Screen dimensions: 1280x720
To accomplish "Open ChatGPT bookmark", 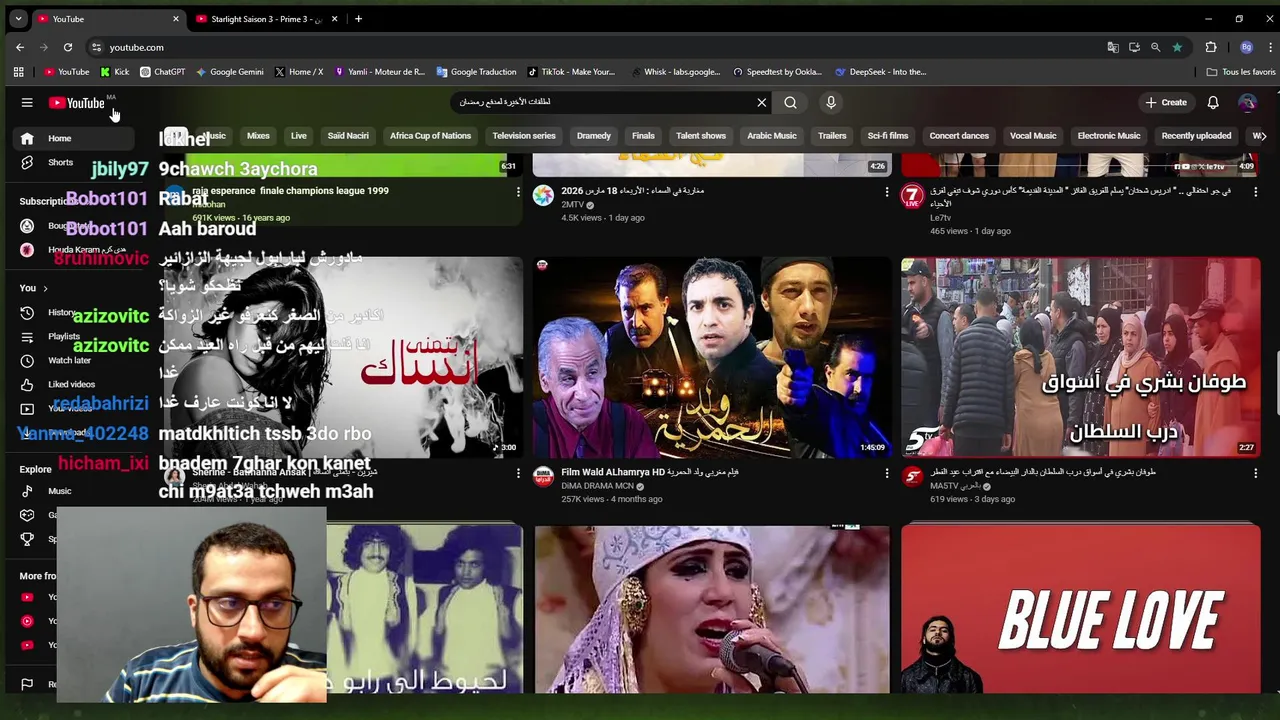I will click(x=163, y=72).
